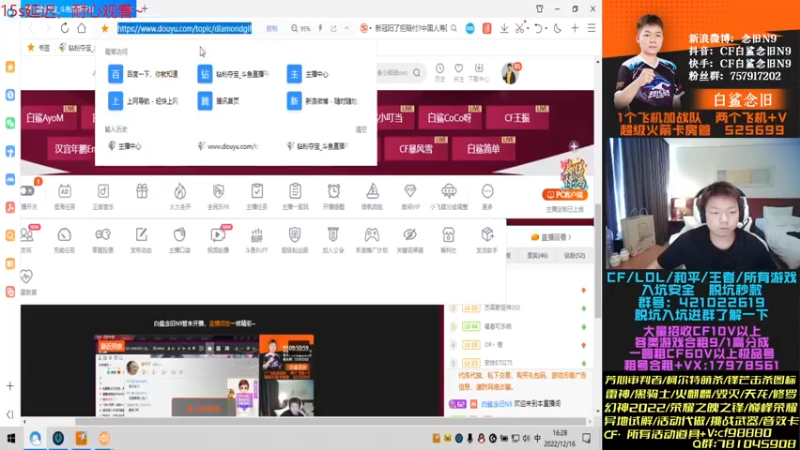
Task: Select 百度一下 frequent site
Action: (x=143, y=74)
